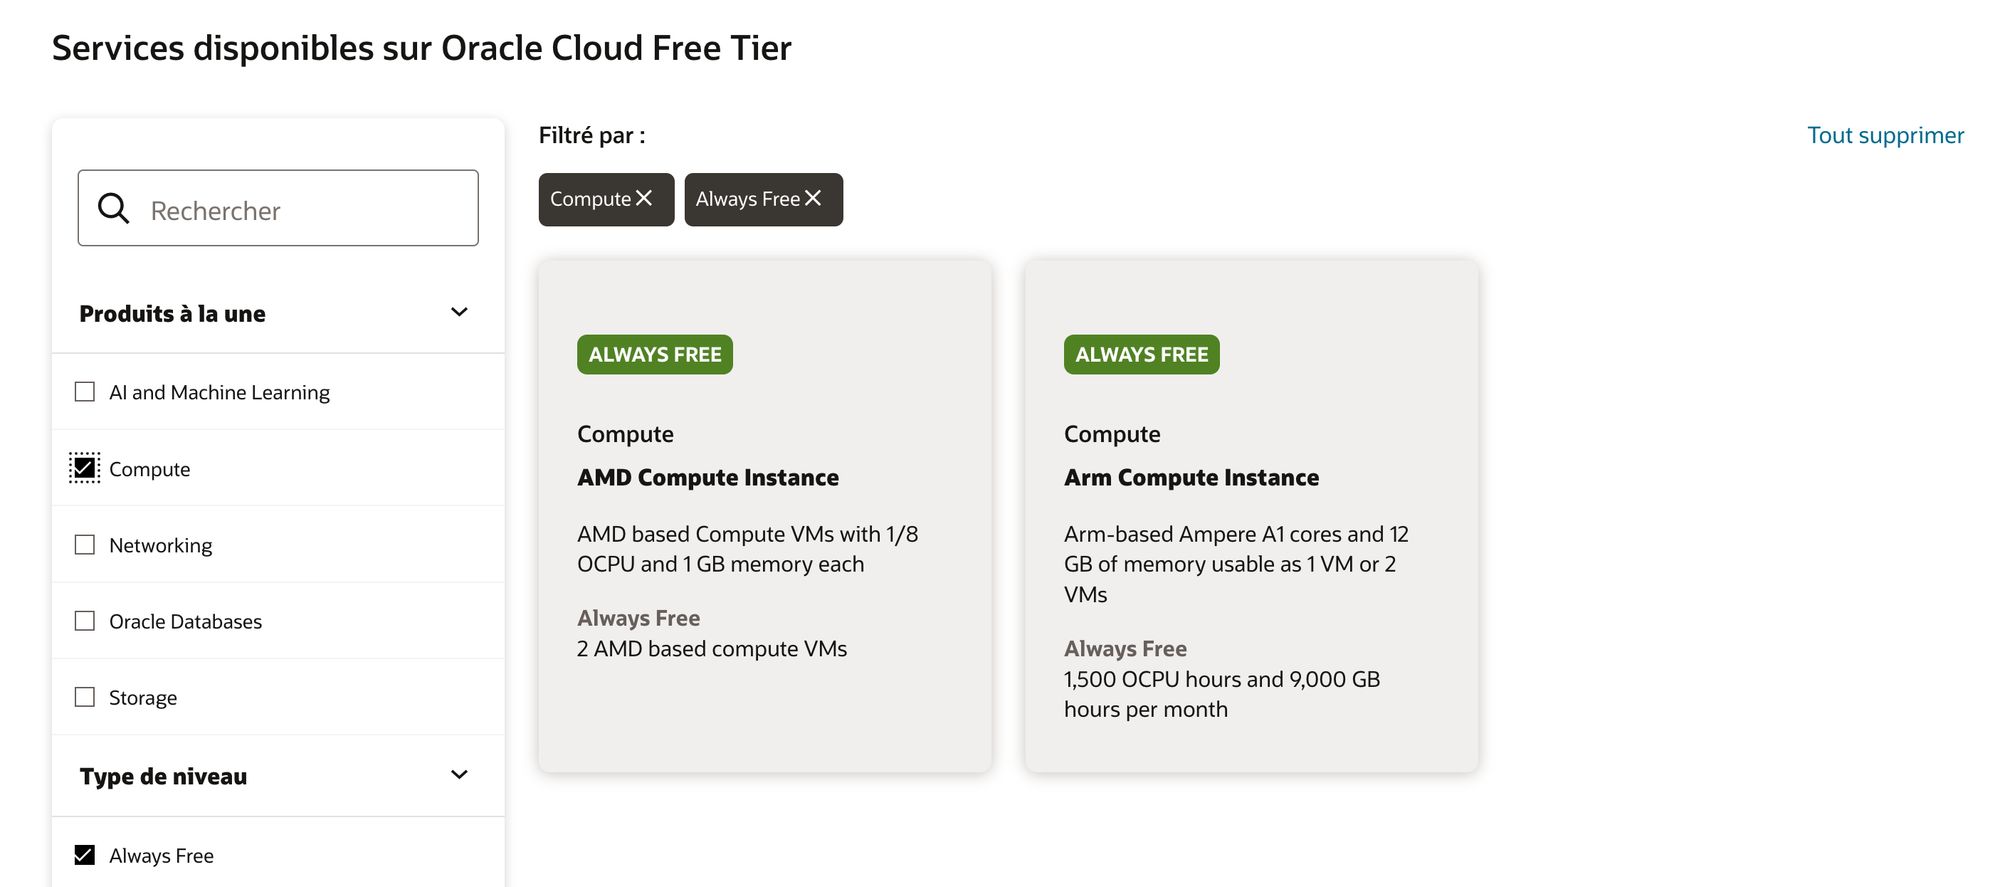Click the Always Free filter chip label

pyautogui.click(x=747, y=199)
